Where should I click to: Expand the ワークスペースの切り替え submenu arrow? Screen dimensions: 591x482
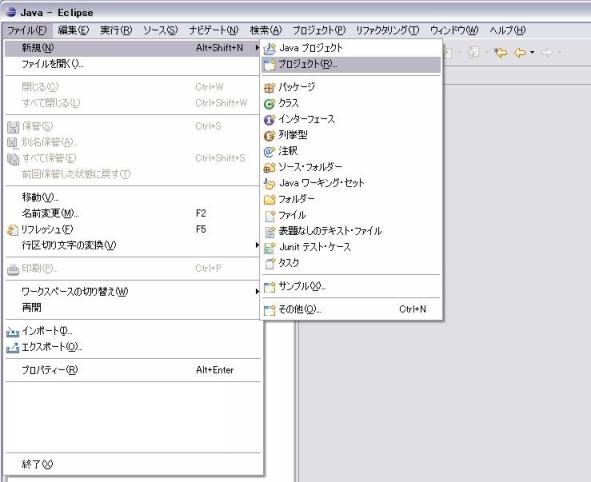(x=257, y=292)
